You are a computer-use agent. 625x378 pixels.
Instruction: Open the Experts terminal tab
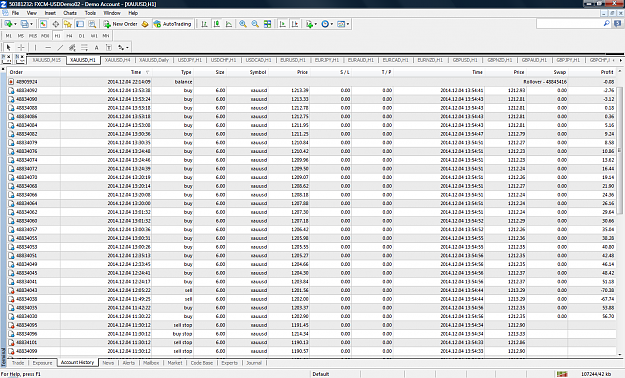[230, 363]
